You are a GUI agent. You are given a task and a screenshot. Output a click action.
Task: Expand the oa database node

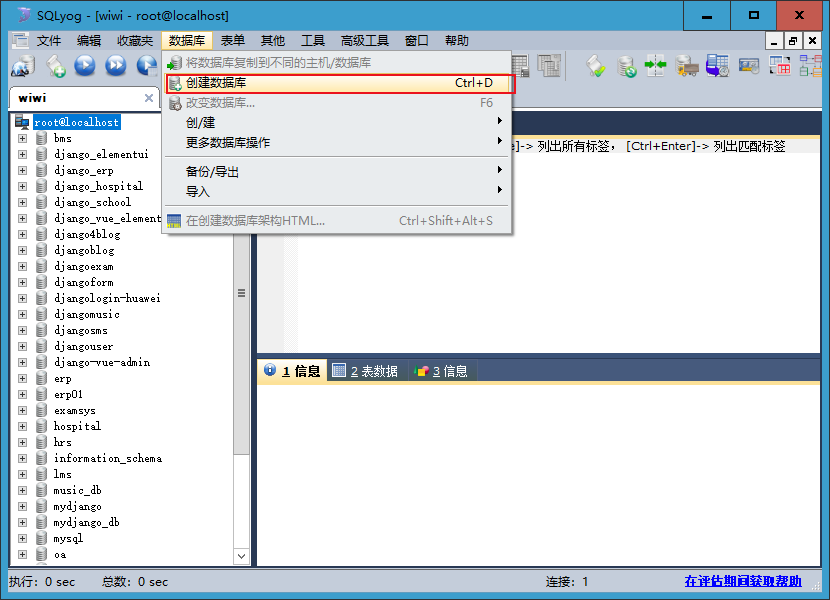click(22, 554)
